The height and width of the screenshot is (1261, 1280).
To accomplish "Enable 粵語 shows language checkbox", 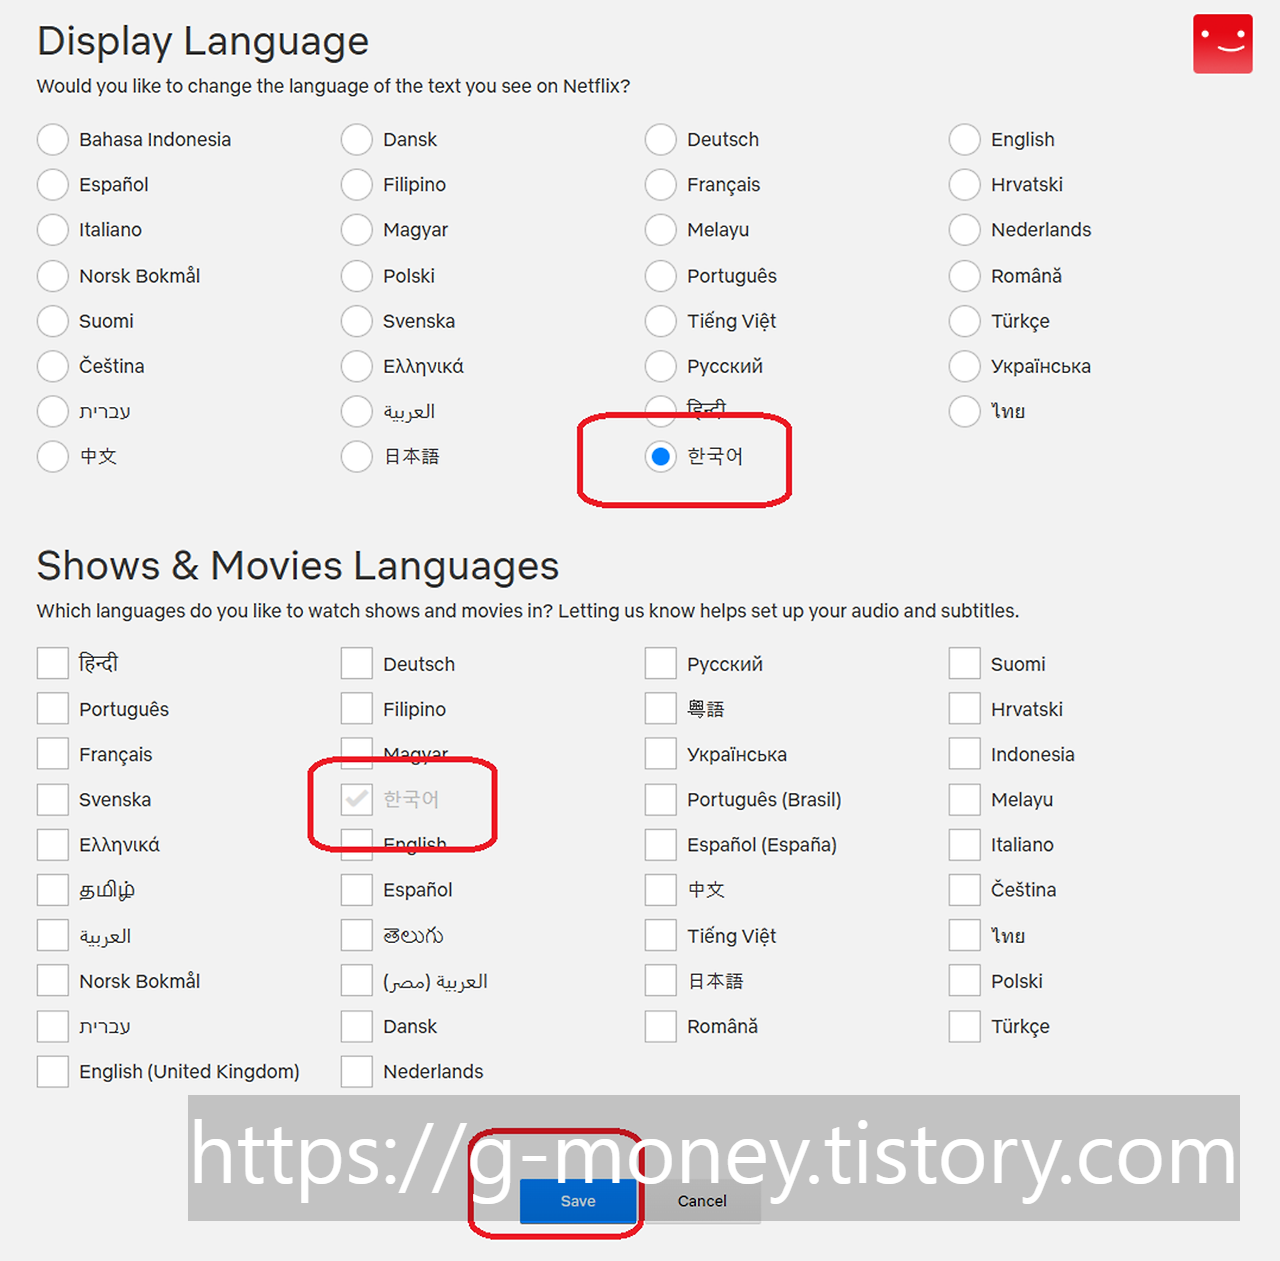I will 661,708.
